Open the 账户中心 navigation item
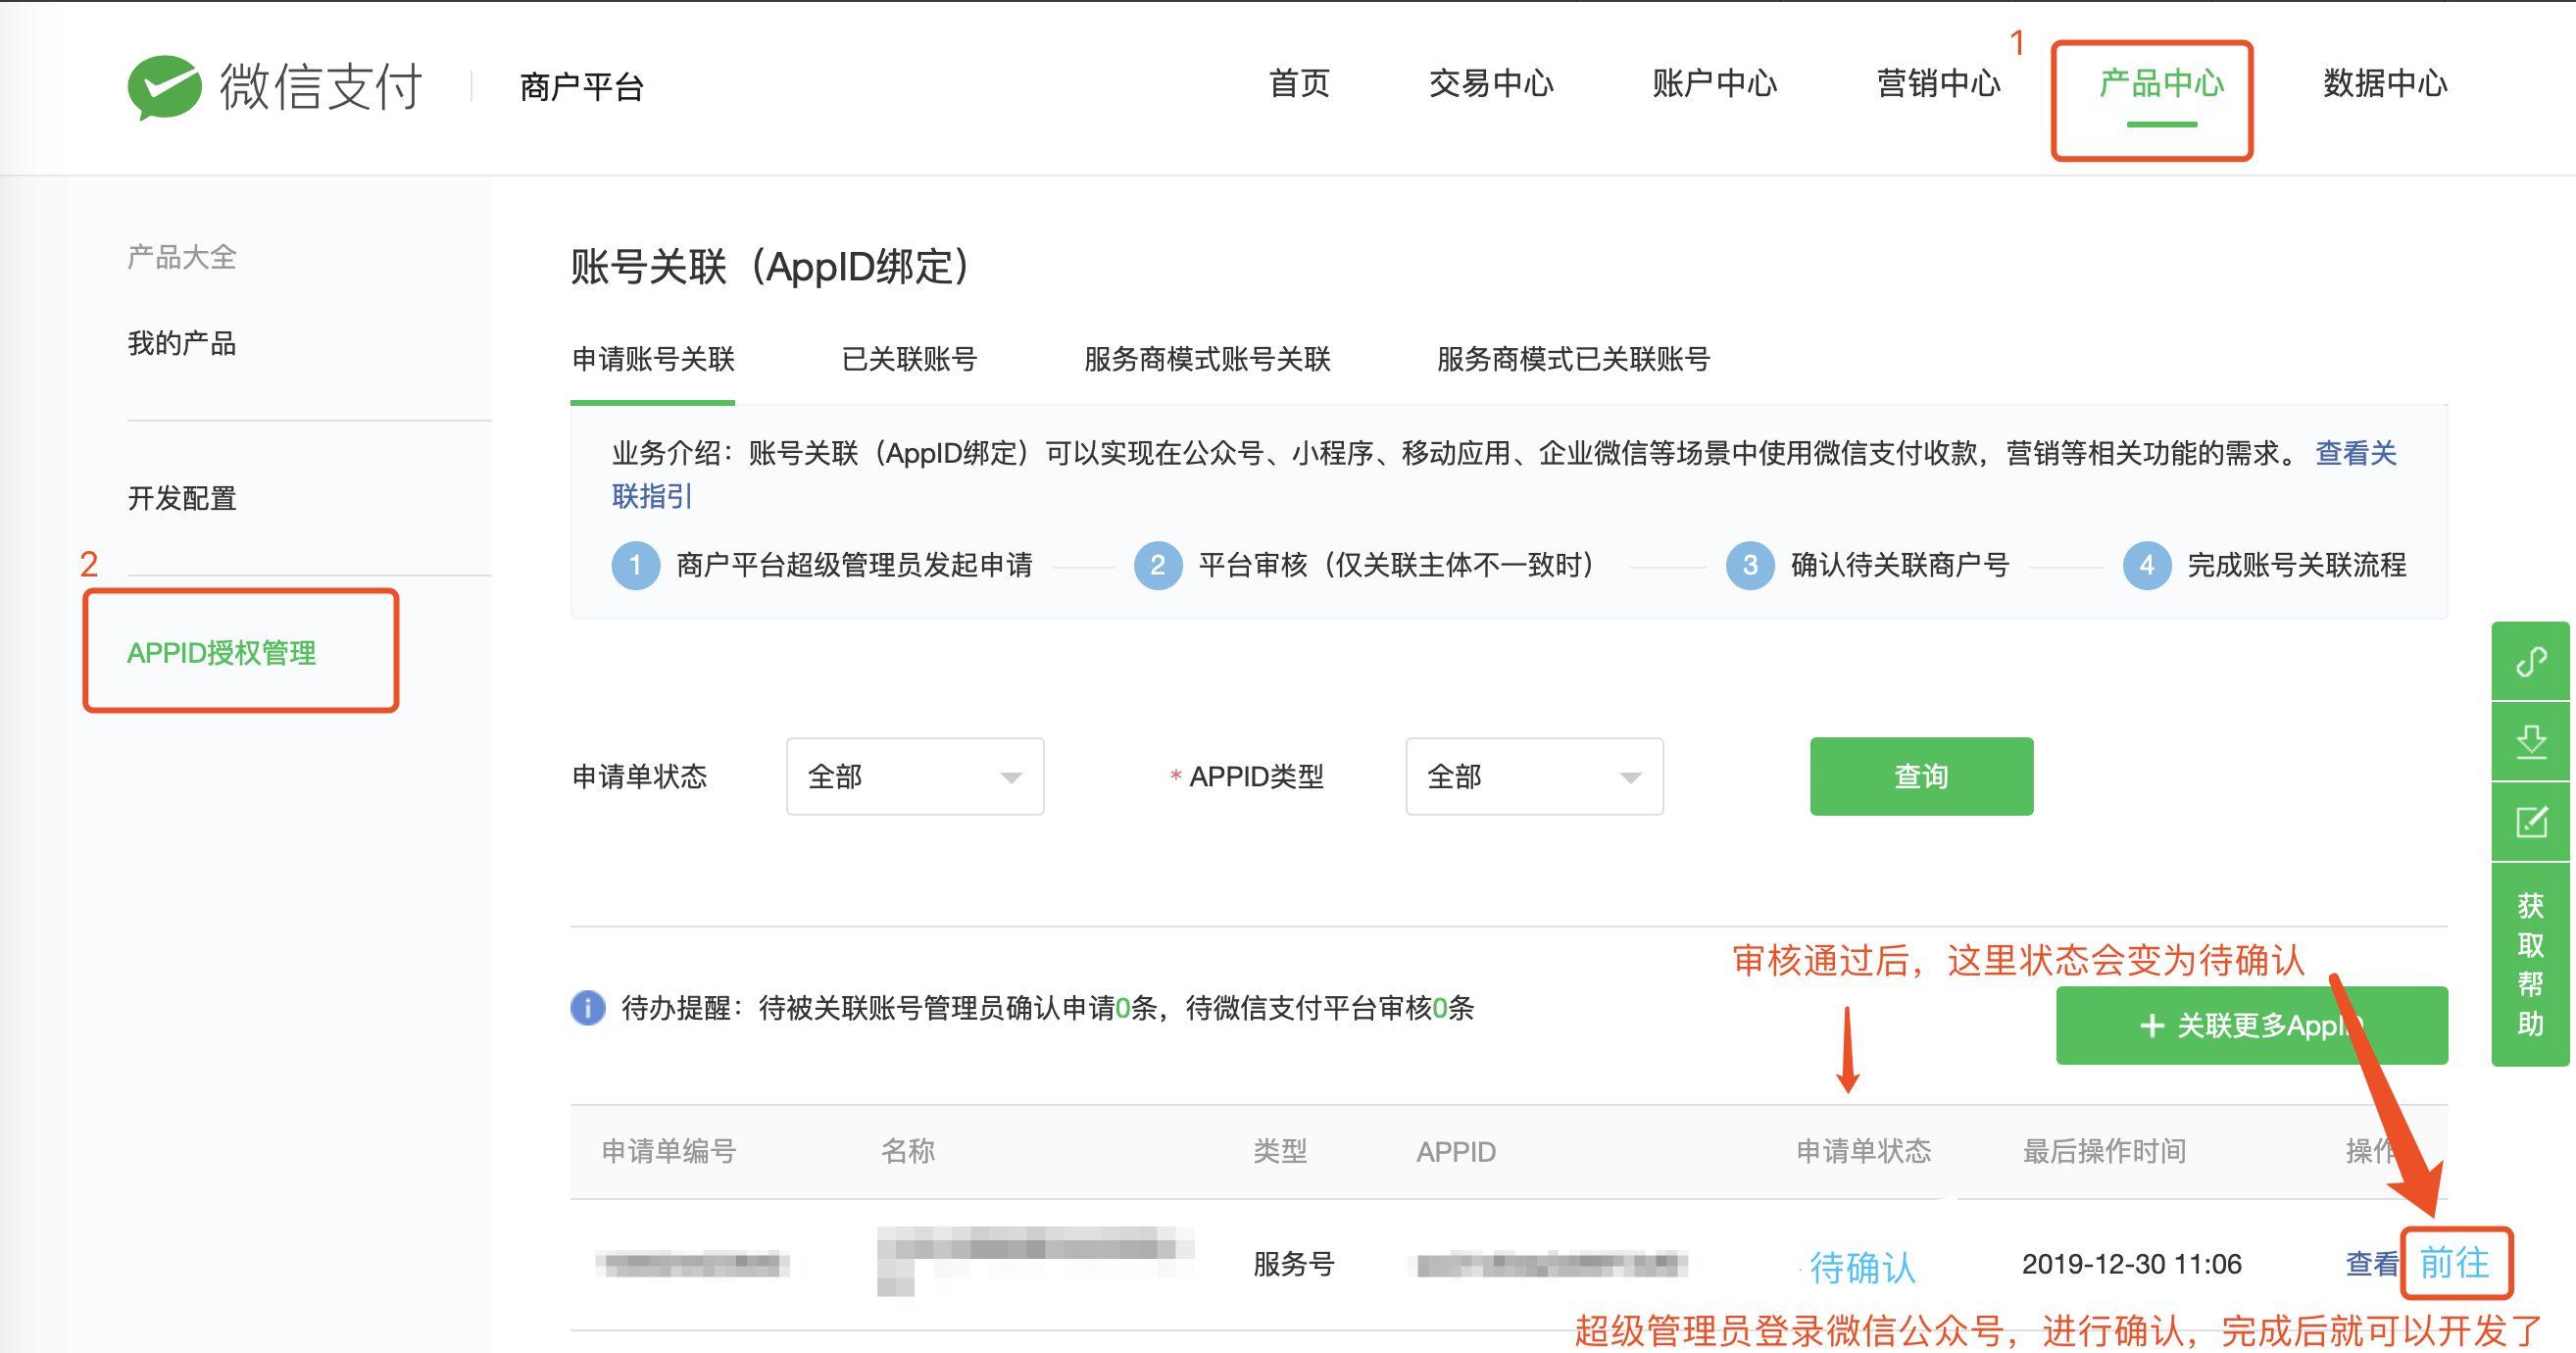Screen dimensions: 2576x1353 click(x=1716, y=86)
